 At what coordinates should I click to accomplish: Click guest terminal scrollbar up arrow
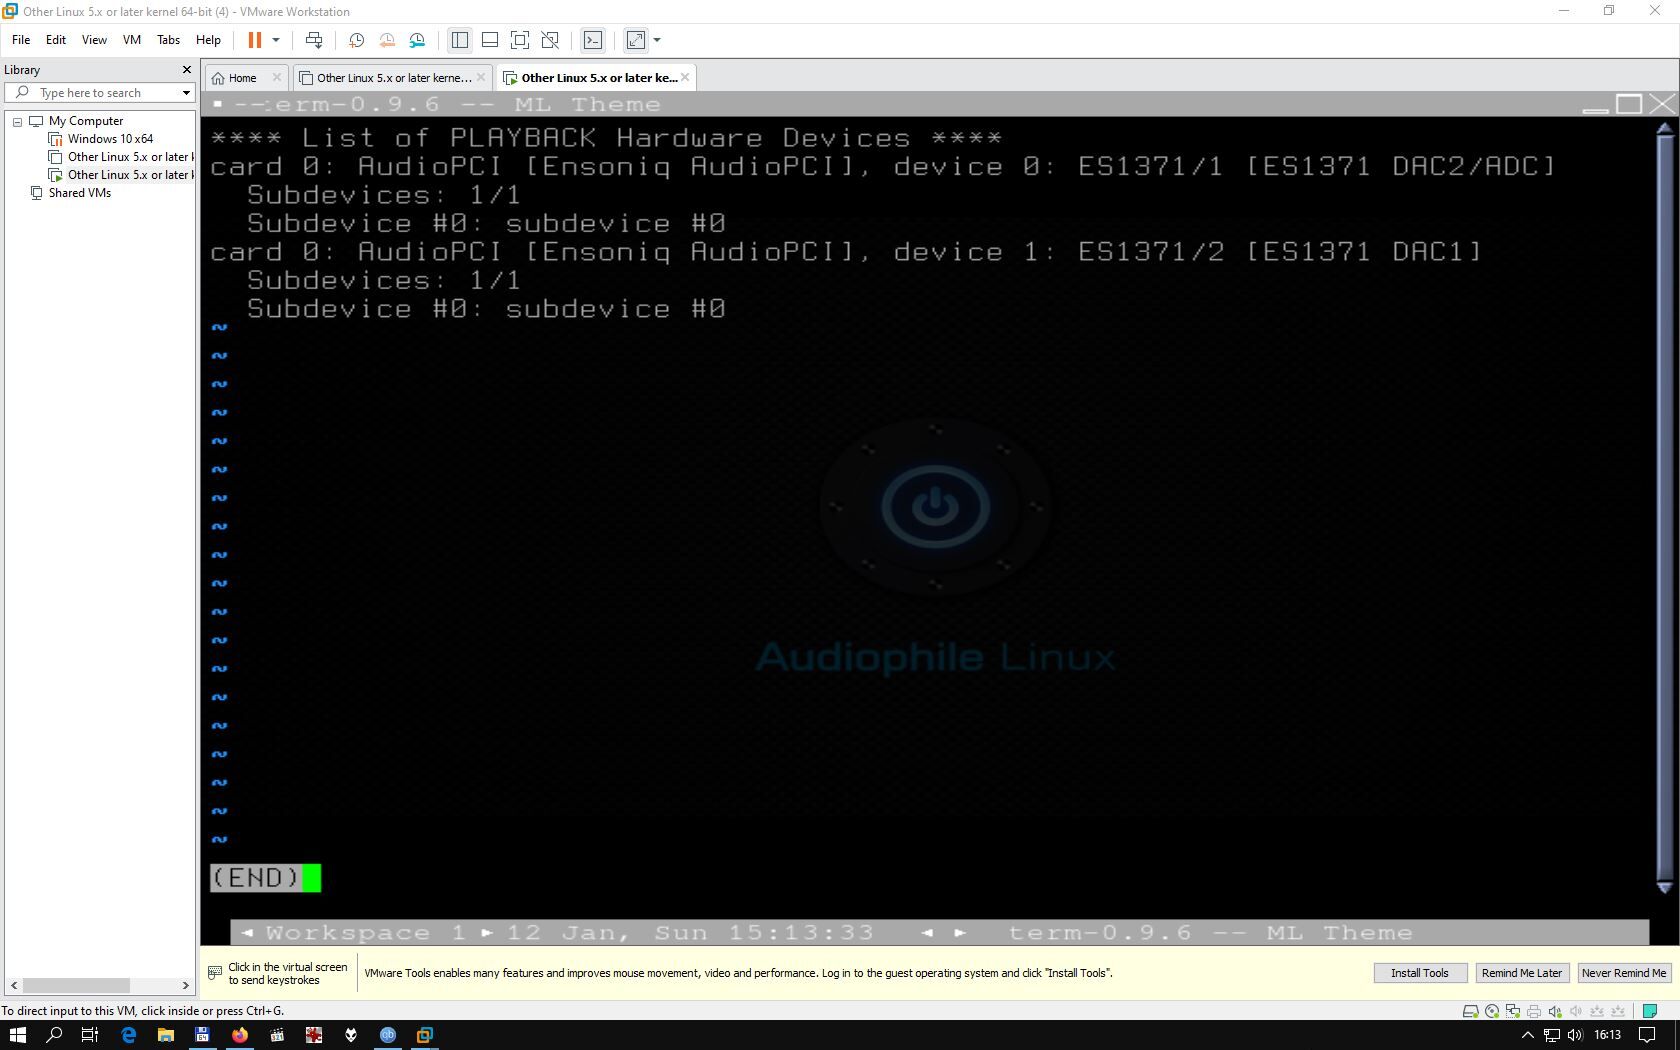click(x=1664, y=129)
